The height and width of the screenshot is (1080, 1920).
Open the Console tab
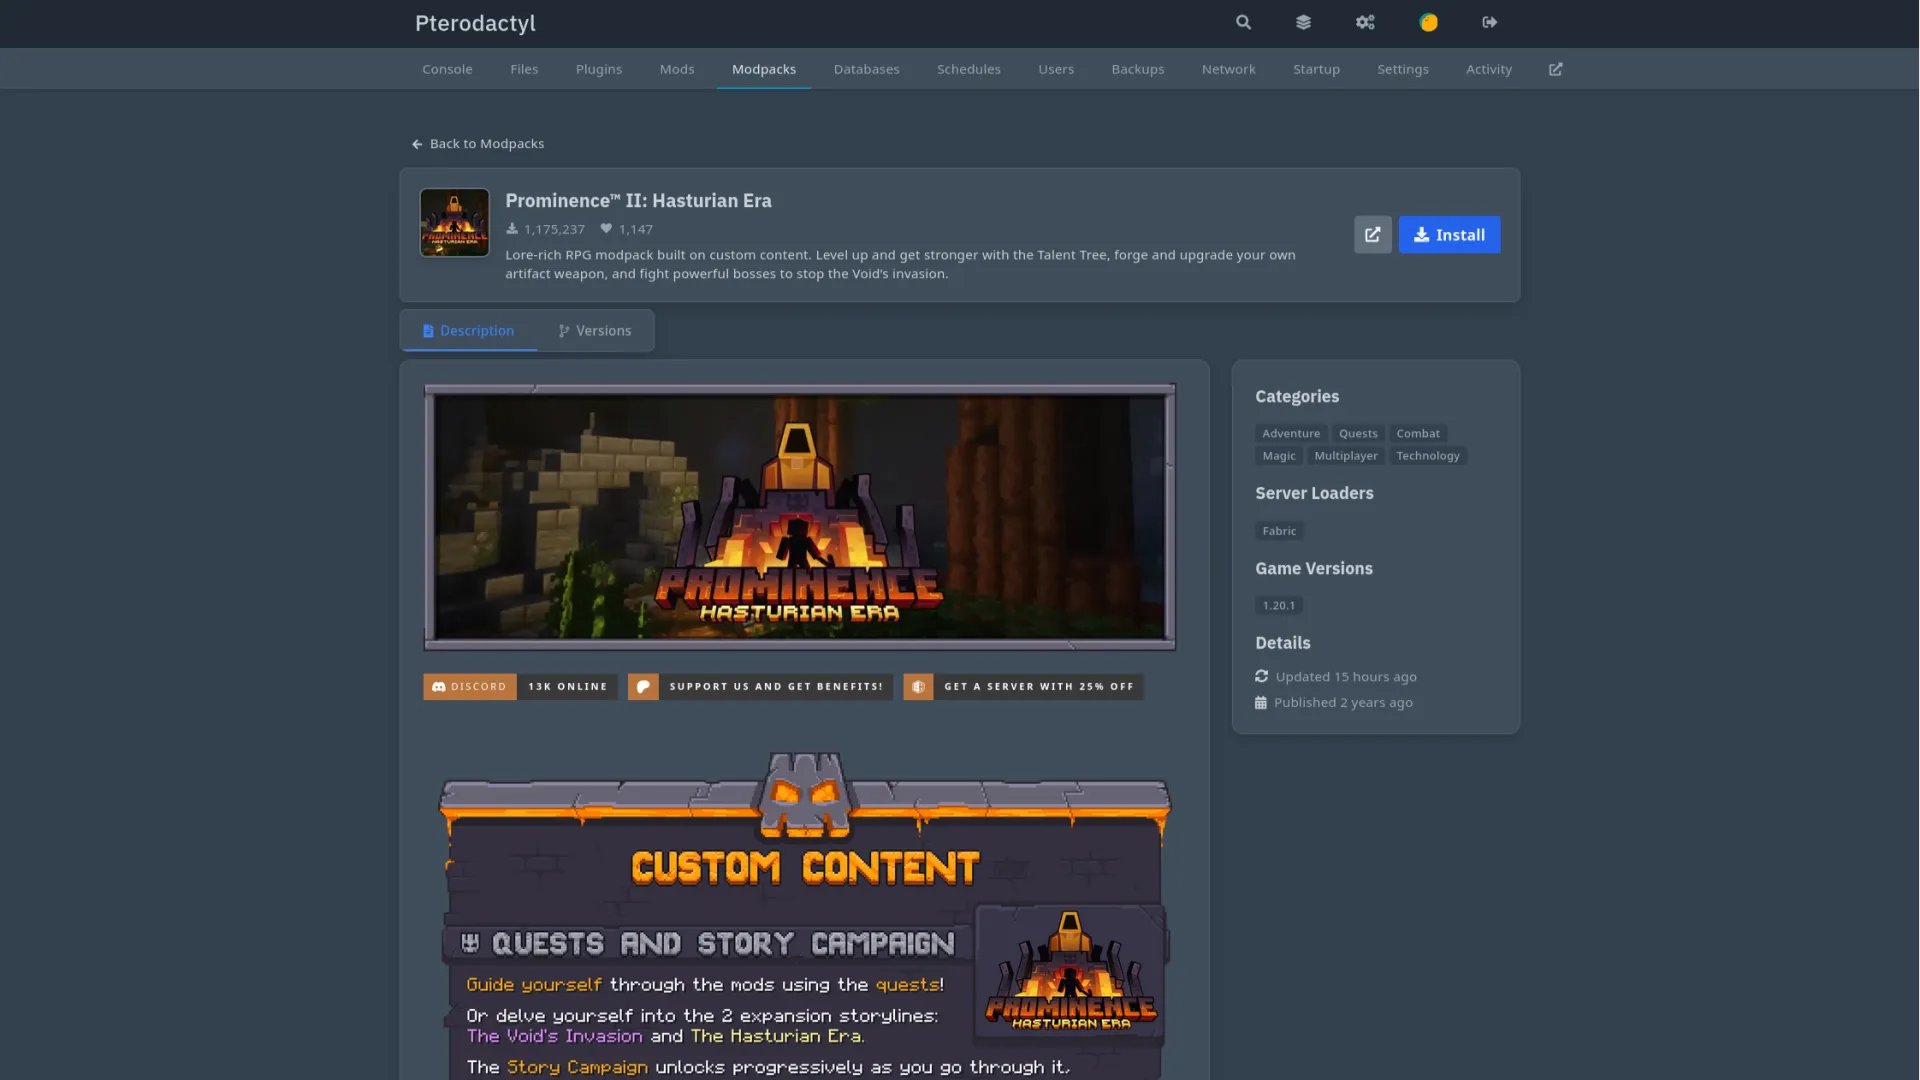(447, 69)
